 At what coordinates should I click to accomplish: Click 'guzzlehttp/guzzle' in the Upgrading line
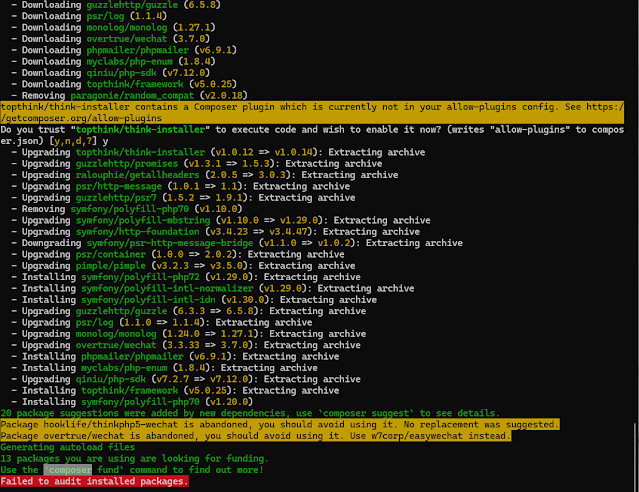point(121,311)
